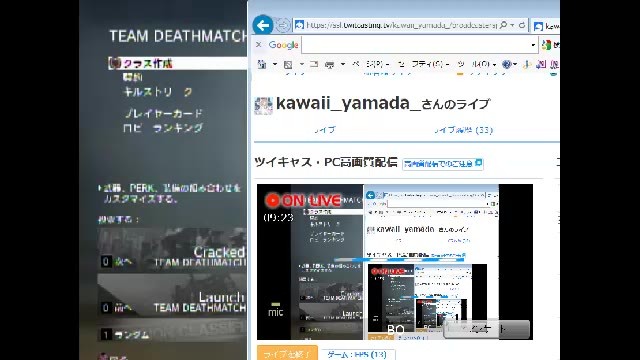Click the gray button over the player

pos(487,329)
